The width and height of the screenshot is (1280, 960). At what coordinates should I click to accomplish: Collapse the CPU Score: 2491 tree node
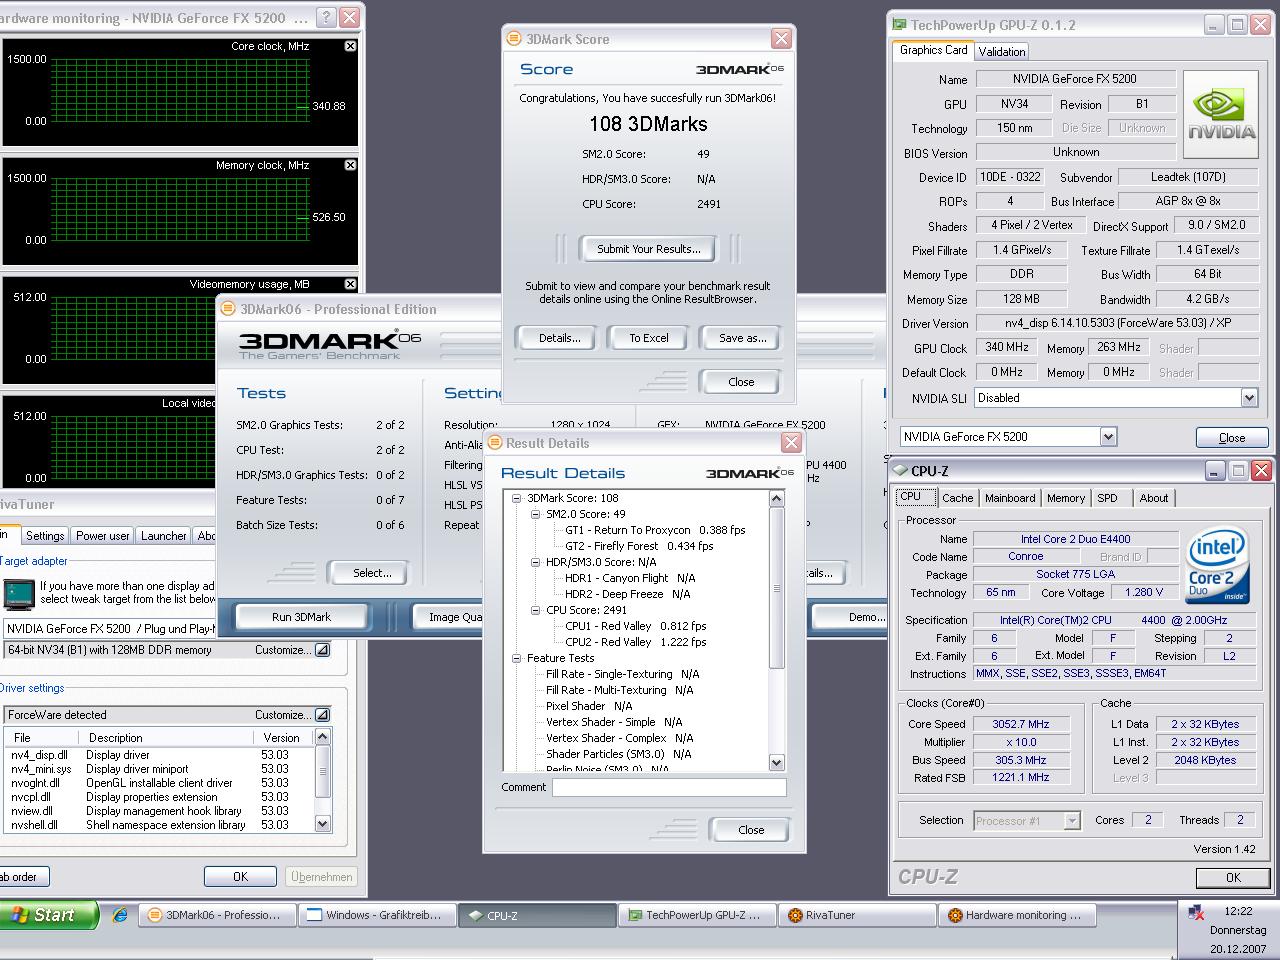pos(536,610)
